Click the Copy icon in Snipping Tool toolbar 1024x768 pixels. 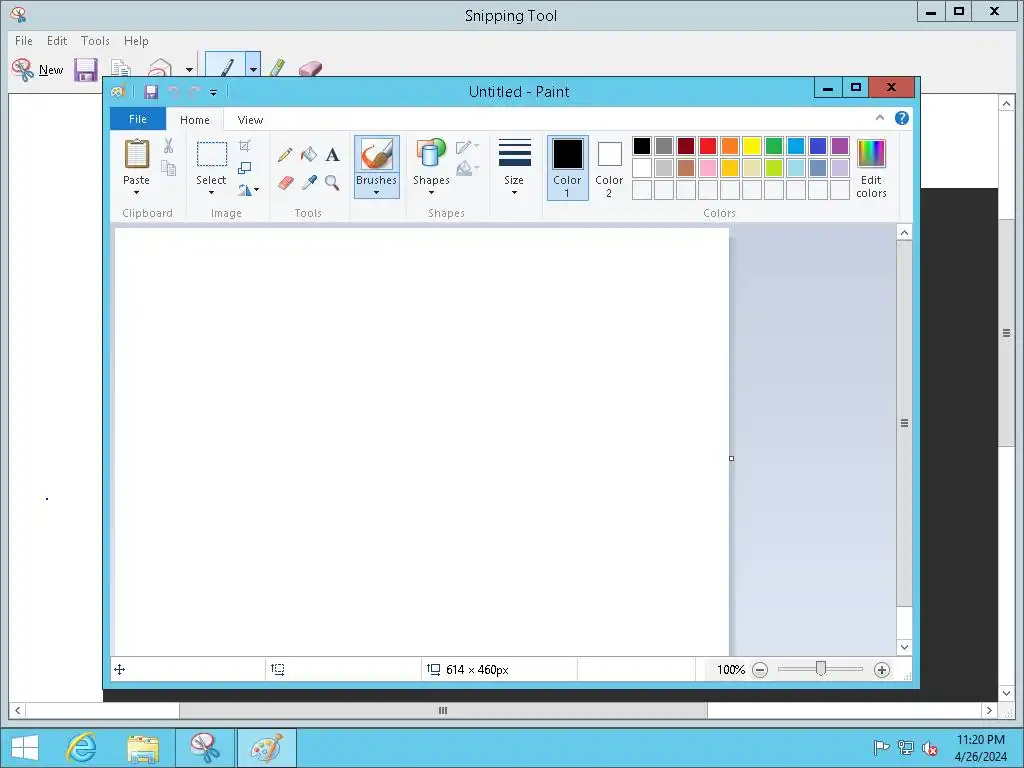pos(121,69)
